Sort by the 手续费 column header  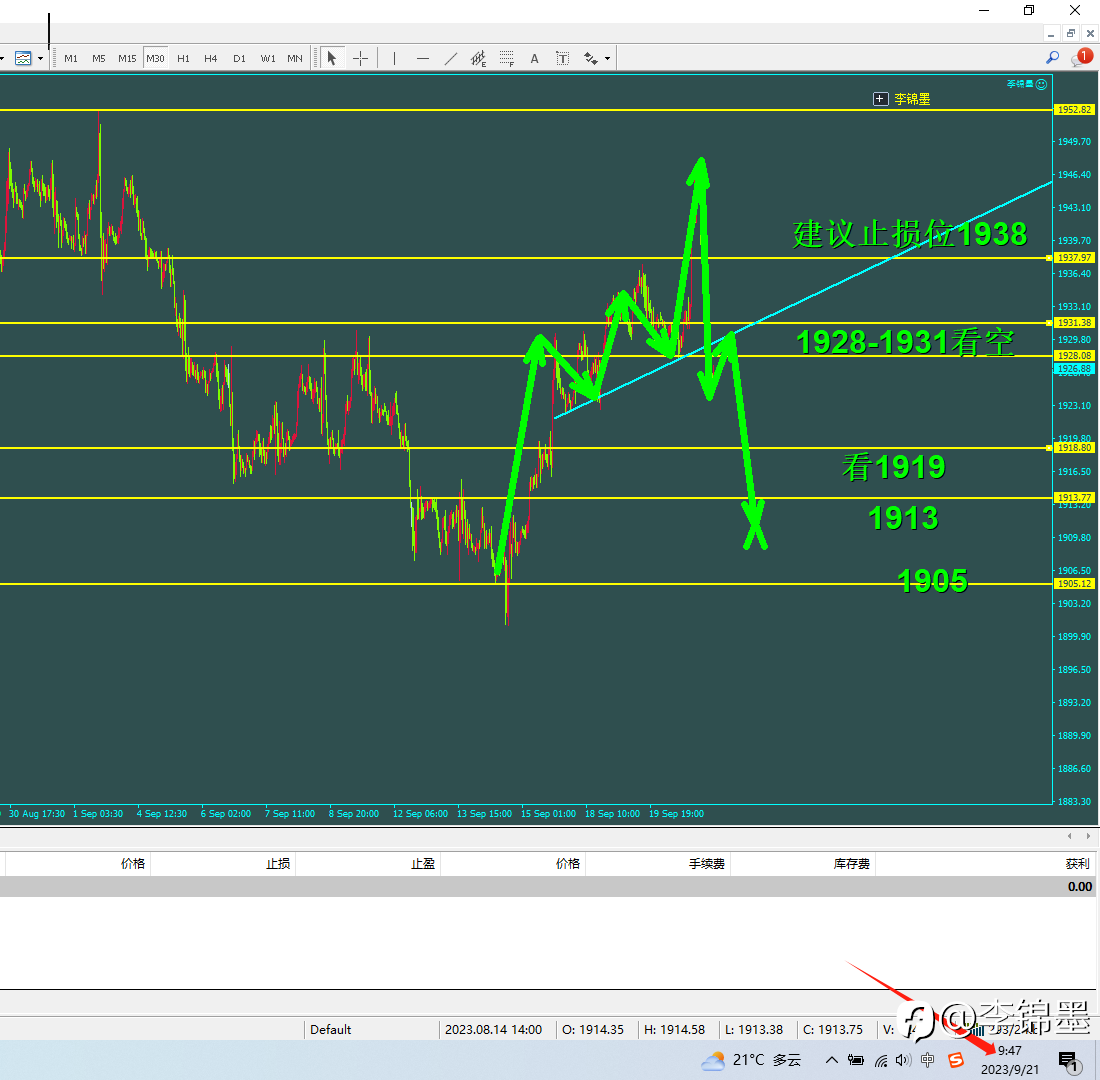(x=706, y=864)
